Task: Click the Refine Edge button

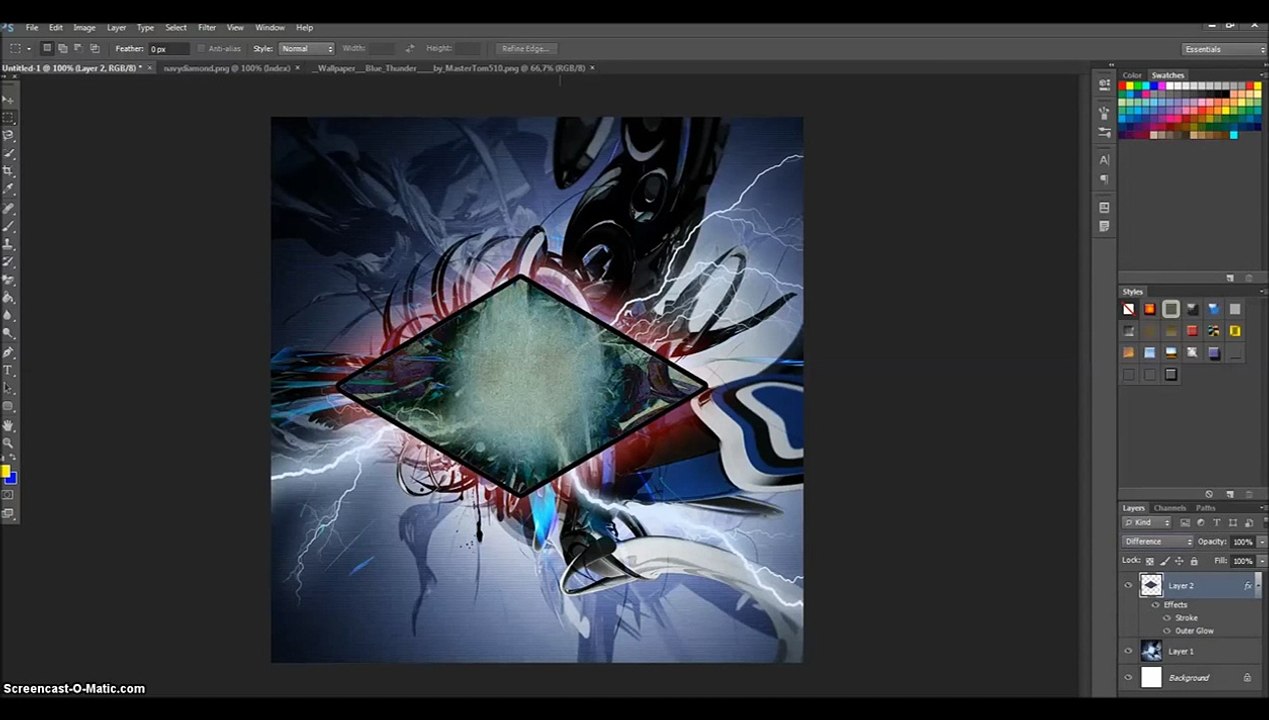Action: (x=527, y=48)
